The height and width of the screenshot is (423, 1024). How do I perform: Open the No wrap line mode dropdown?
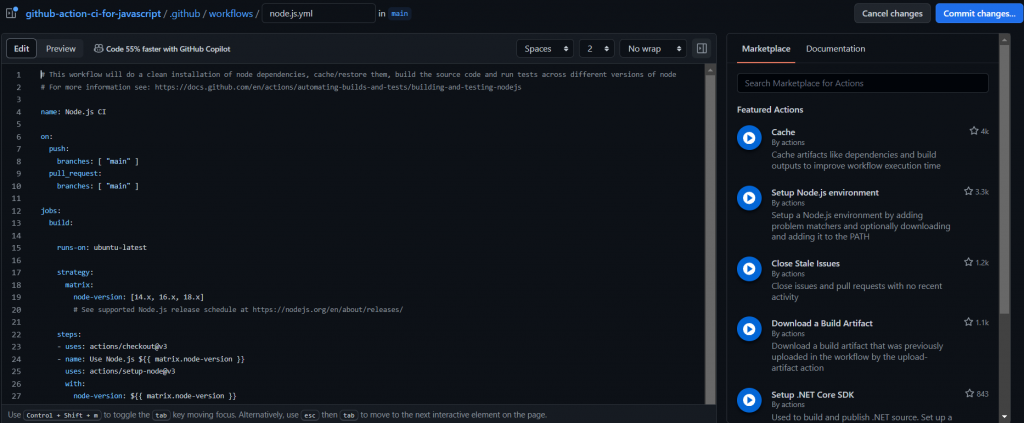tap(653, 48)
